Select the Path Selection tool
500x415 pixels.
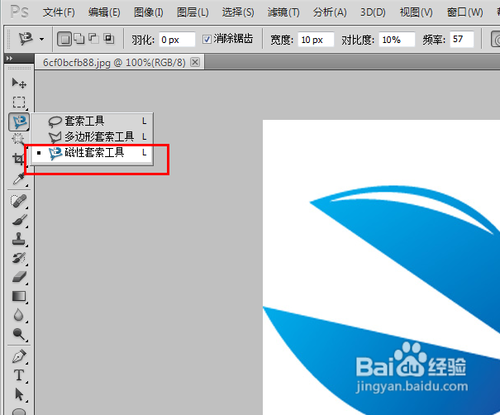point(19,395)
